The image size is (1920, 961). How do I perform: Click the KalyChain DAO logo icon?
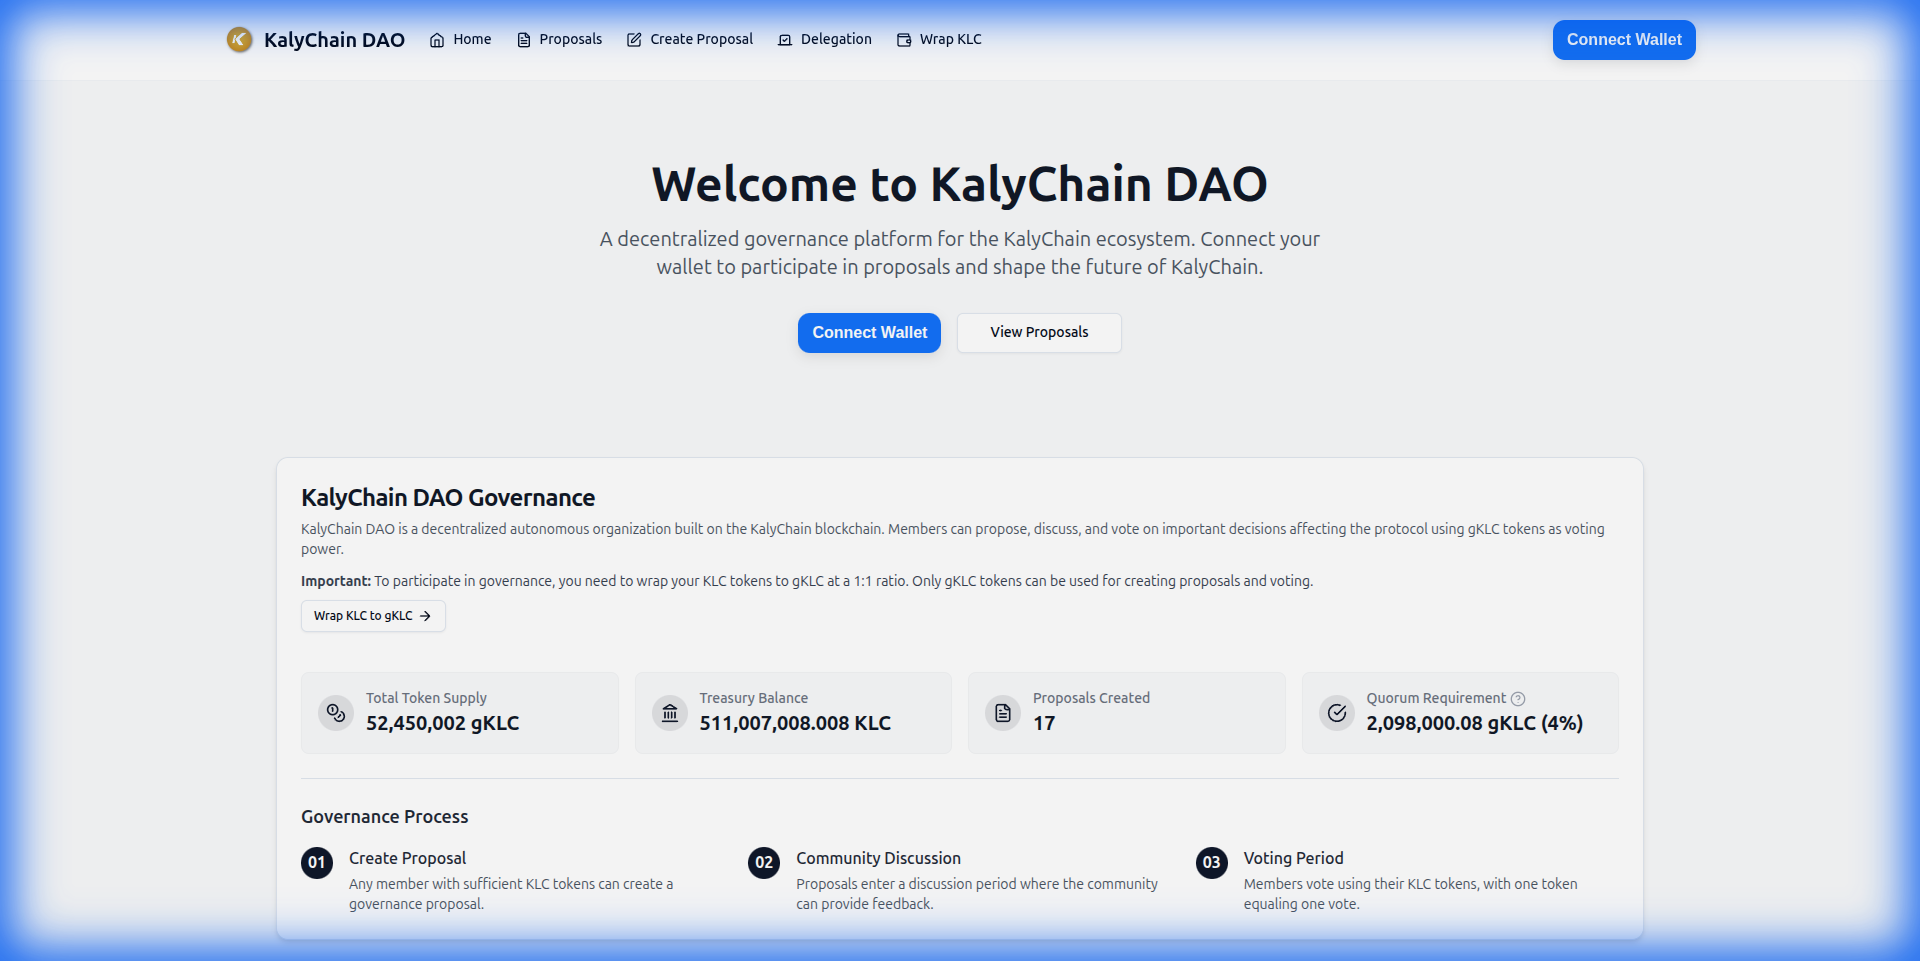tap(239, 40)
